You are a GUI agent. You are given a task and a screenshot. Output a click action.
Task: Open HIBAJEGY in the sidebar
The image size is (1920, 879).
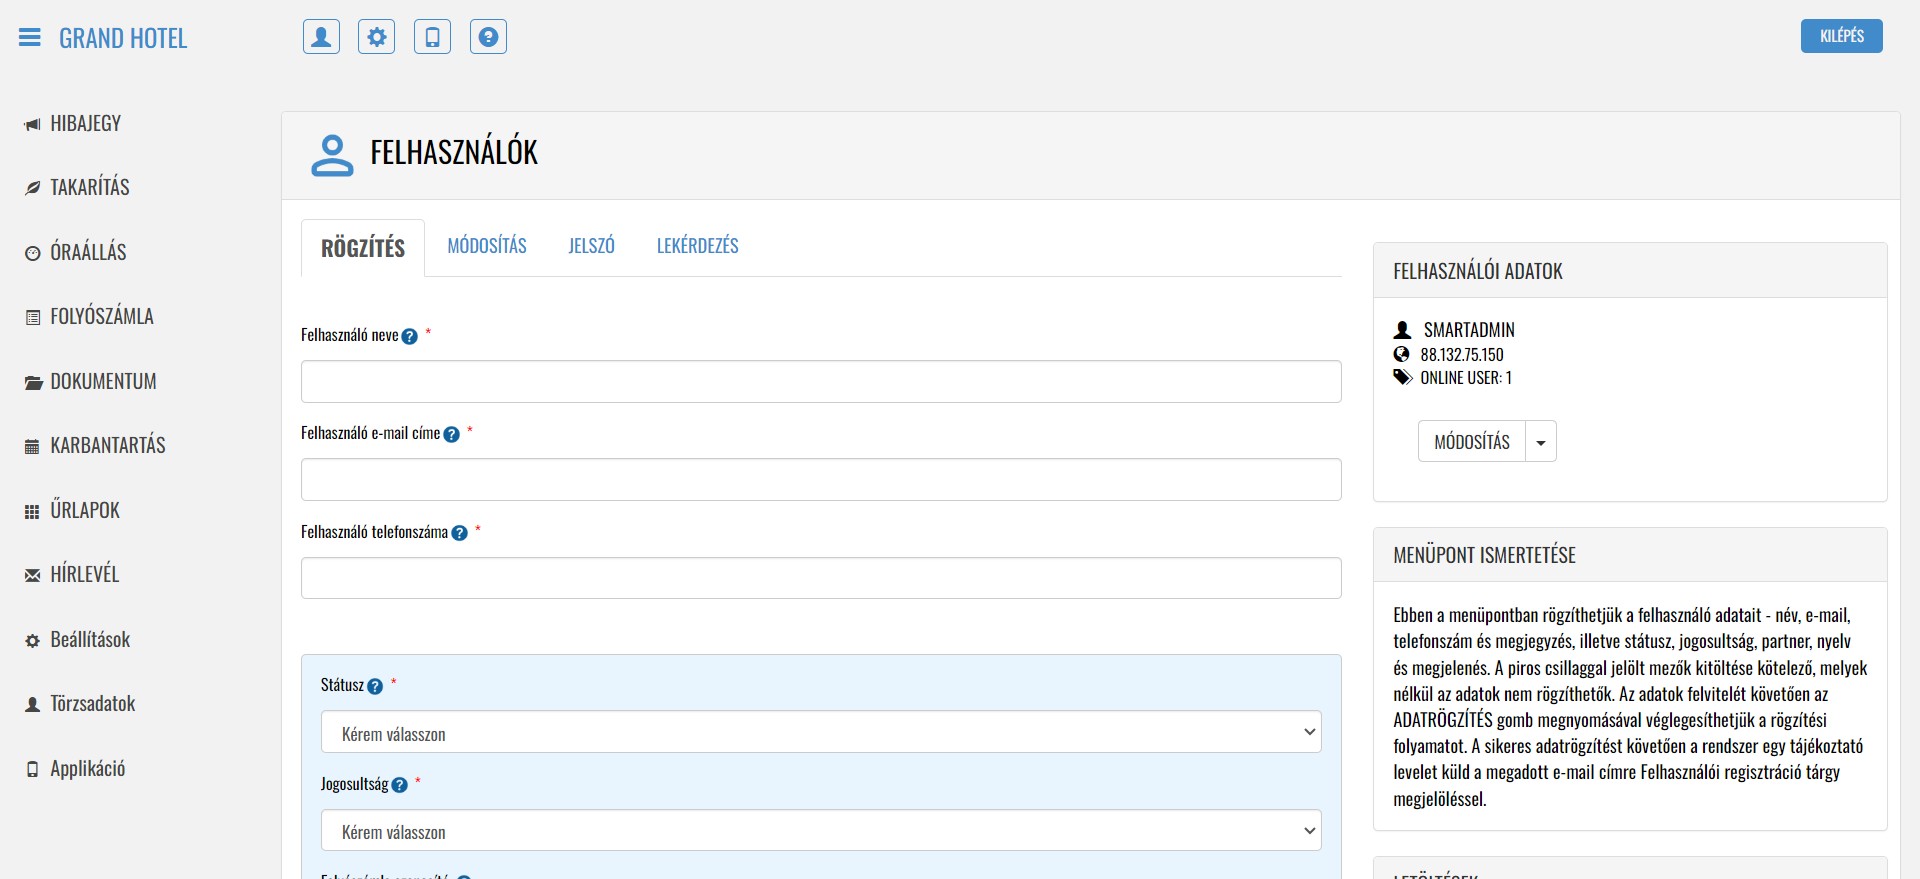[85, 124]
